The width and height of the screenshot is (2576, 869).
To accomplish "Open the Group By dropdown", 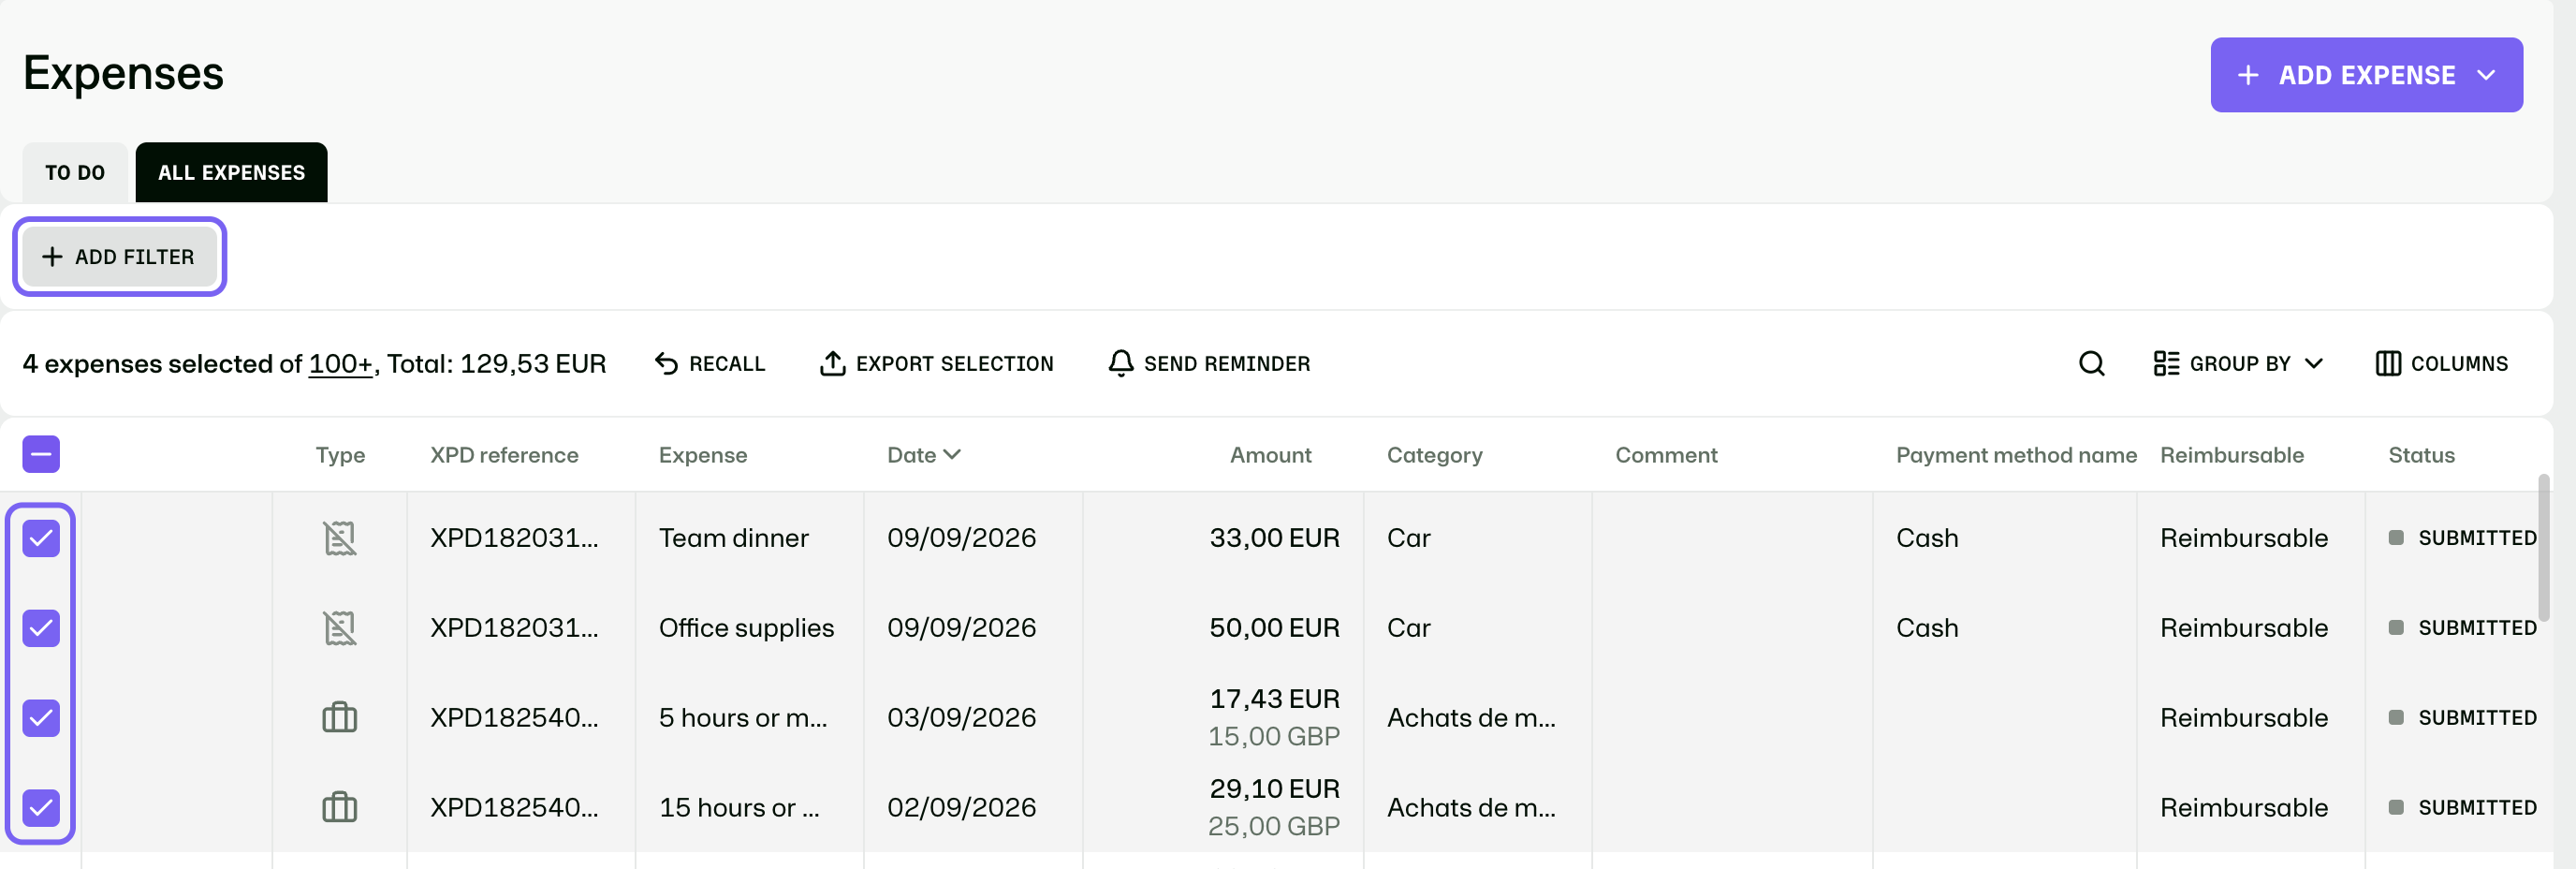I will point(2238,363).
